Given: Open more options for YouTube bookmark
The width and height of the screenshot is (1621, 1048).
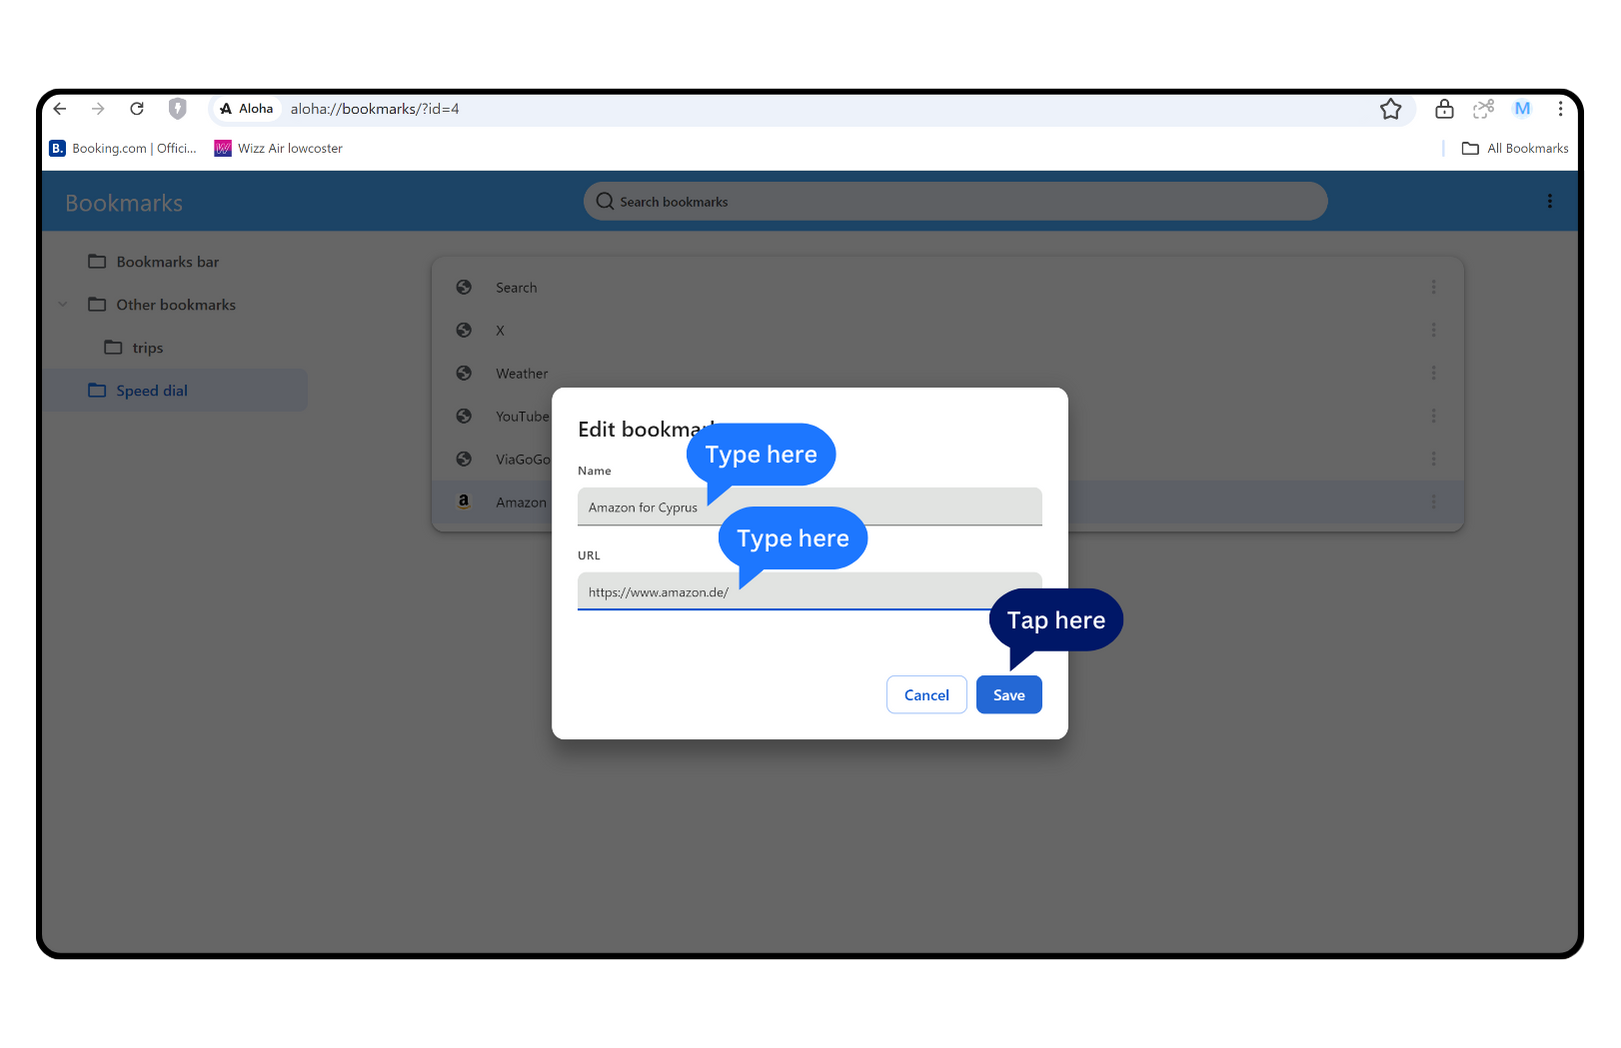Looking at the screenshot, I should click(x=1433, y=417).
